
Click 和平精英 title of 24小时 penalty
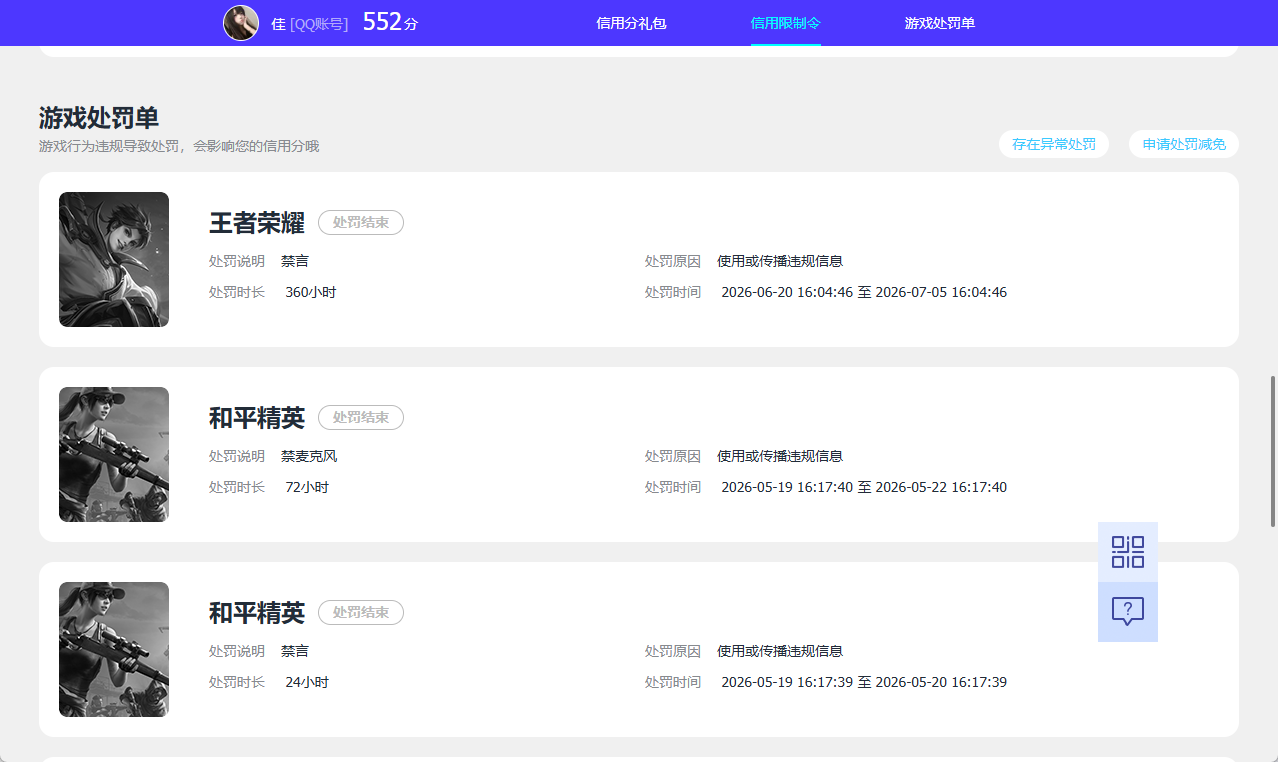[257, 612]
